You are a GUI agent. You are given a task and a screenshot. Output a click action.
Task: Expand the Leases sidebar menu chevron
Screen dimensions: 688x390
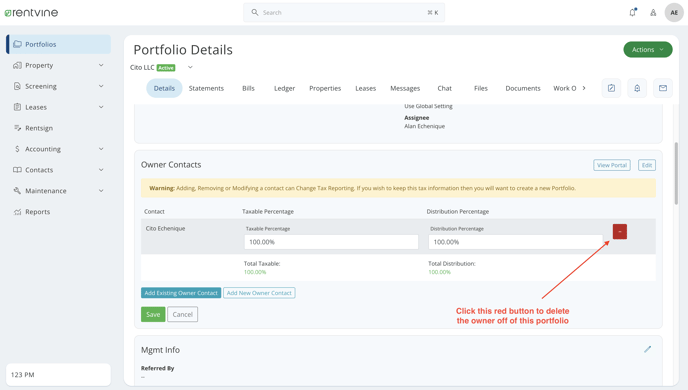pyautogui.click(x=101, y=107)
